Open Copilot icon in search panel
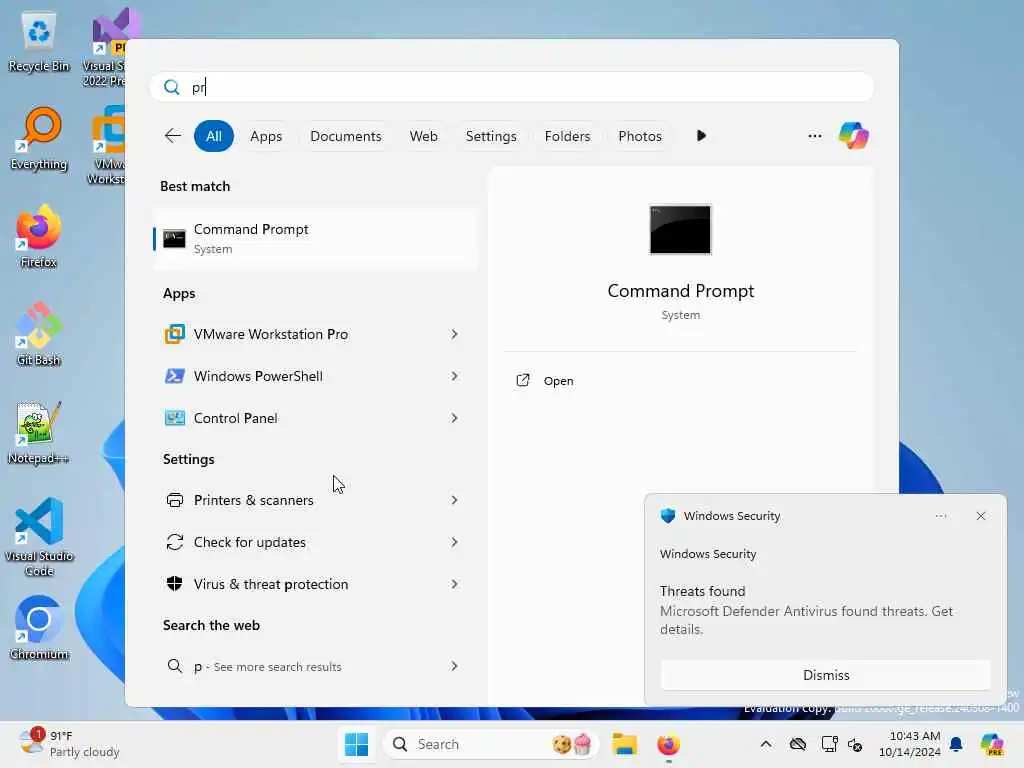 click(x=853, y=136)
